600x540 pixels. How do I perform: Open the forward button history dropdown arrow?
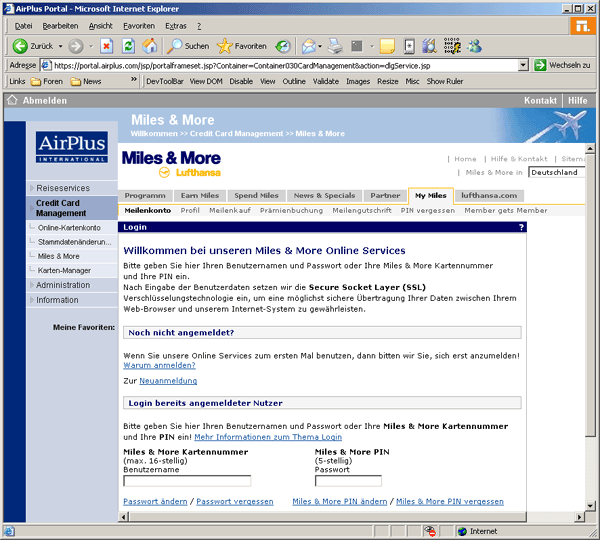coord(91,46)
